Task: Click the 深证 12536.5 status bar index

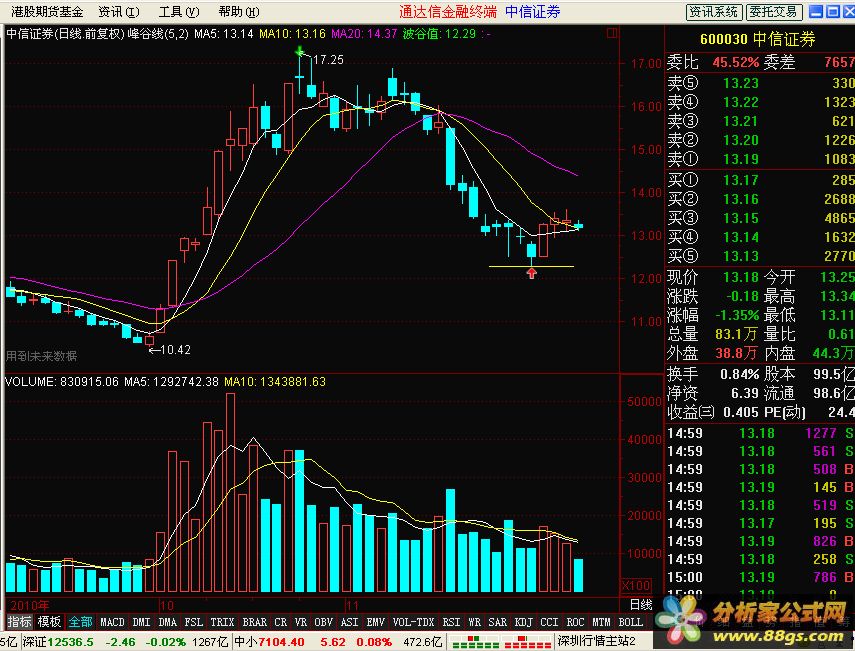Action: pyautogui.click(x=59, y=642)
